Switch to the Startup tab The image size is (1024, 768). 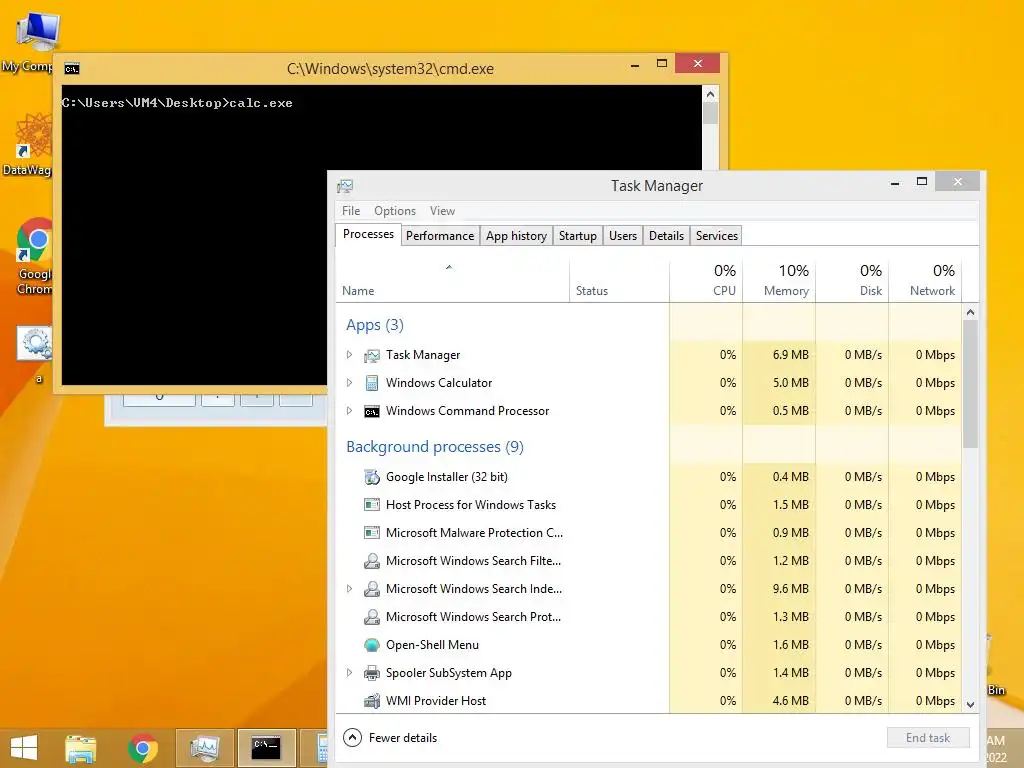577,236
